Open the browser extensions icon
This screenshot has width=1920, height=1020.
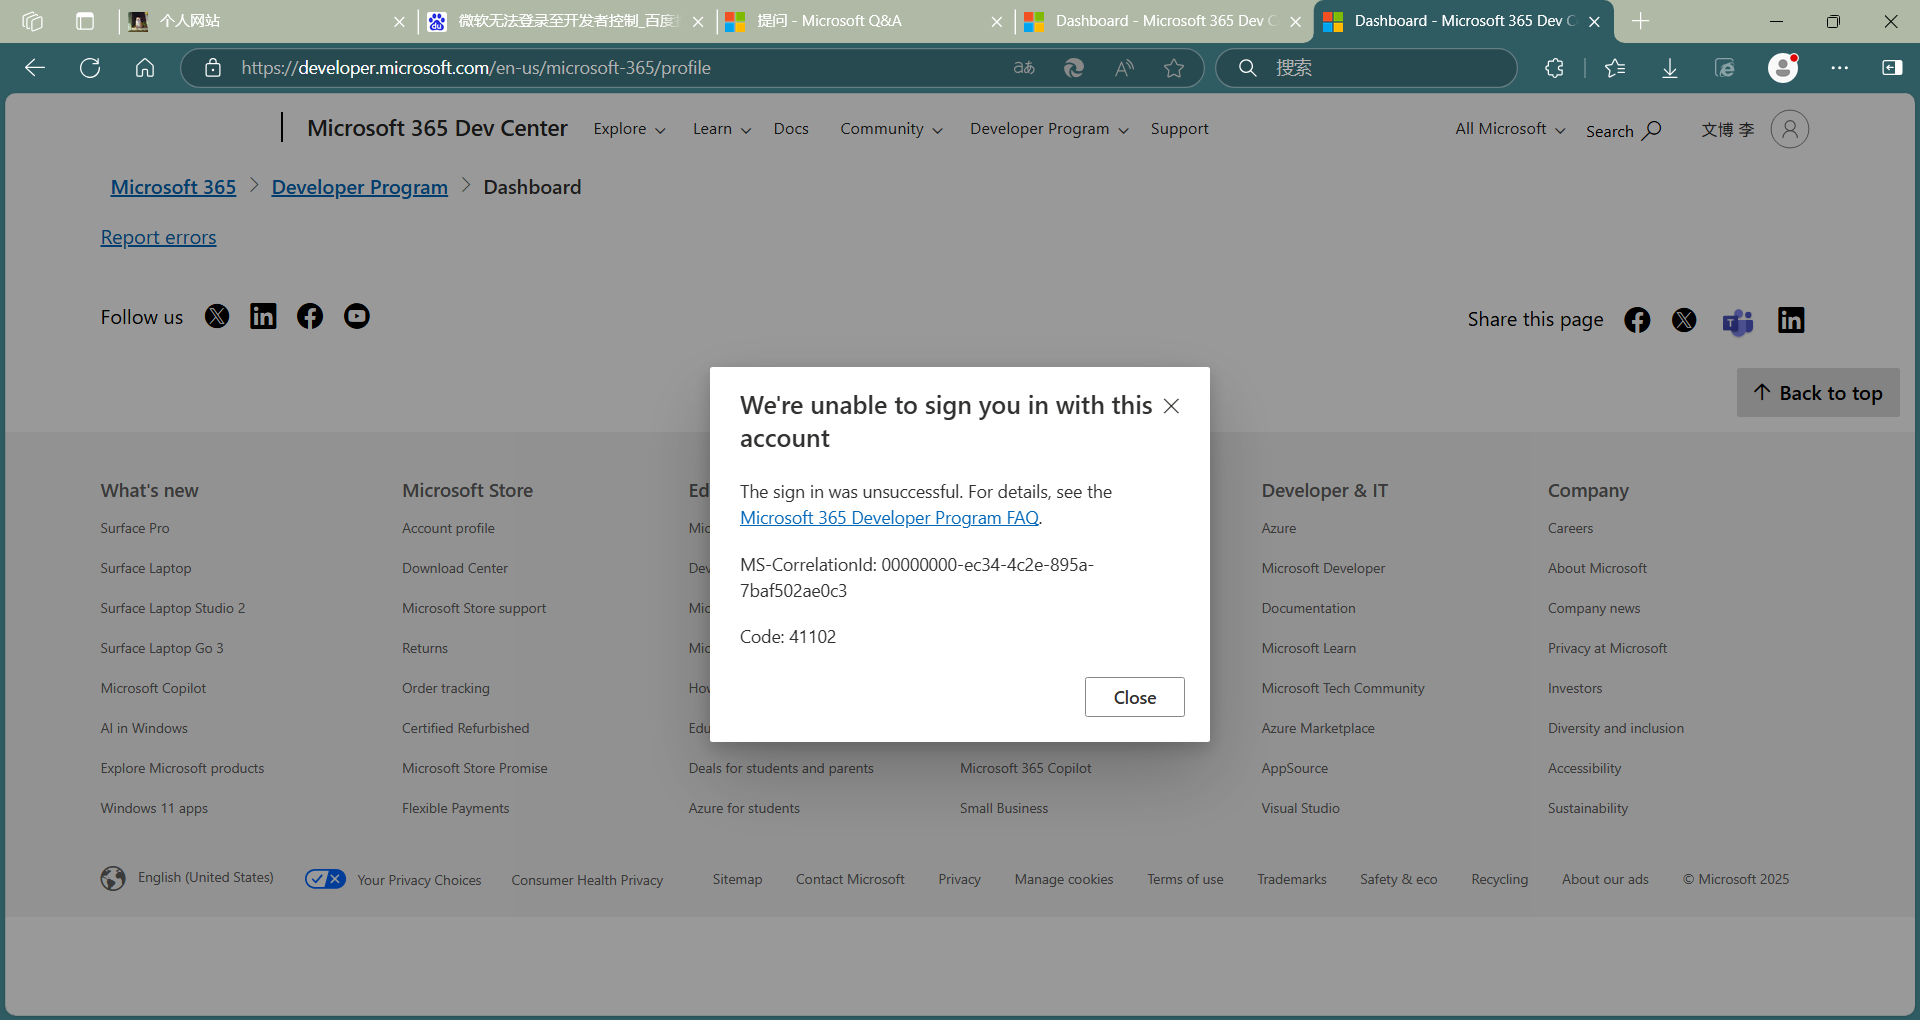point(1554,68)
